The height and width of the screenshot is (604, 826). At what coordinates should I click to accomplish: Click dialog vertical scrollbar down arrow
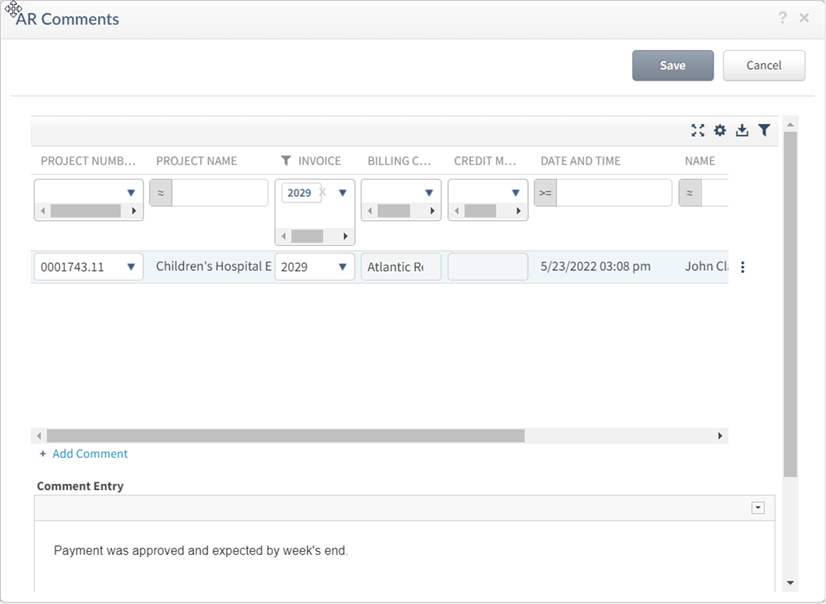(790, 582)
